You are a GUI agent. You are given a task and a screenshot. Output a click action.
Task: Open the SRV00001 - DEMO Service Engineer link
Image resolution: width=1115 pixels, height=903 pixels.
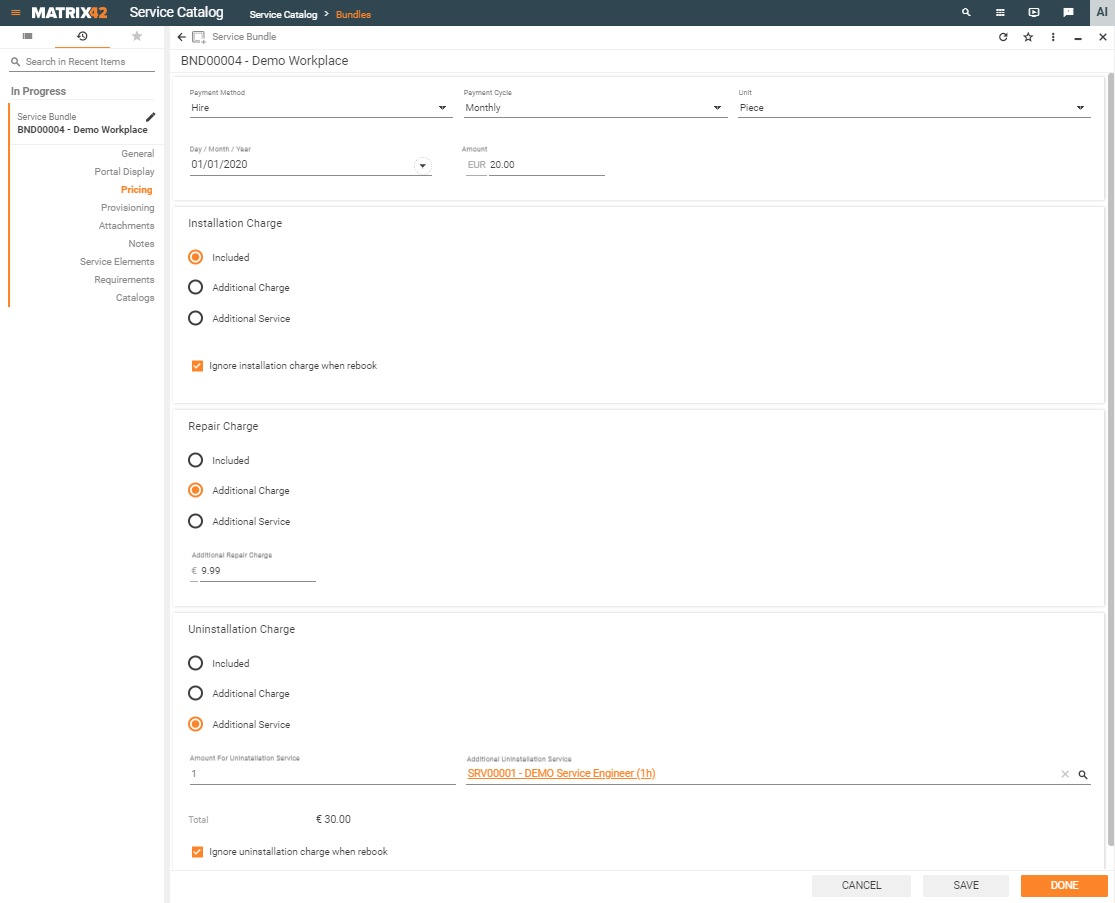coord(561,774)
